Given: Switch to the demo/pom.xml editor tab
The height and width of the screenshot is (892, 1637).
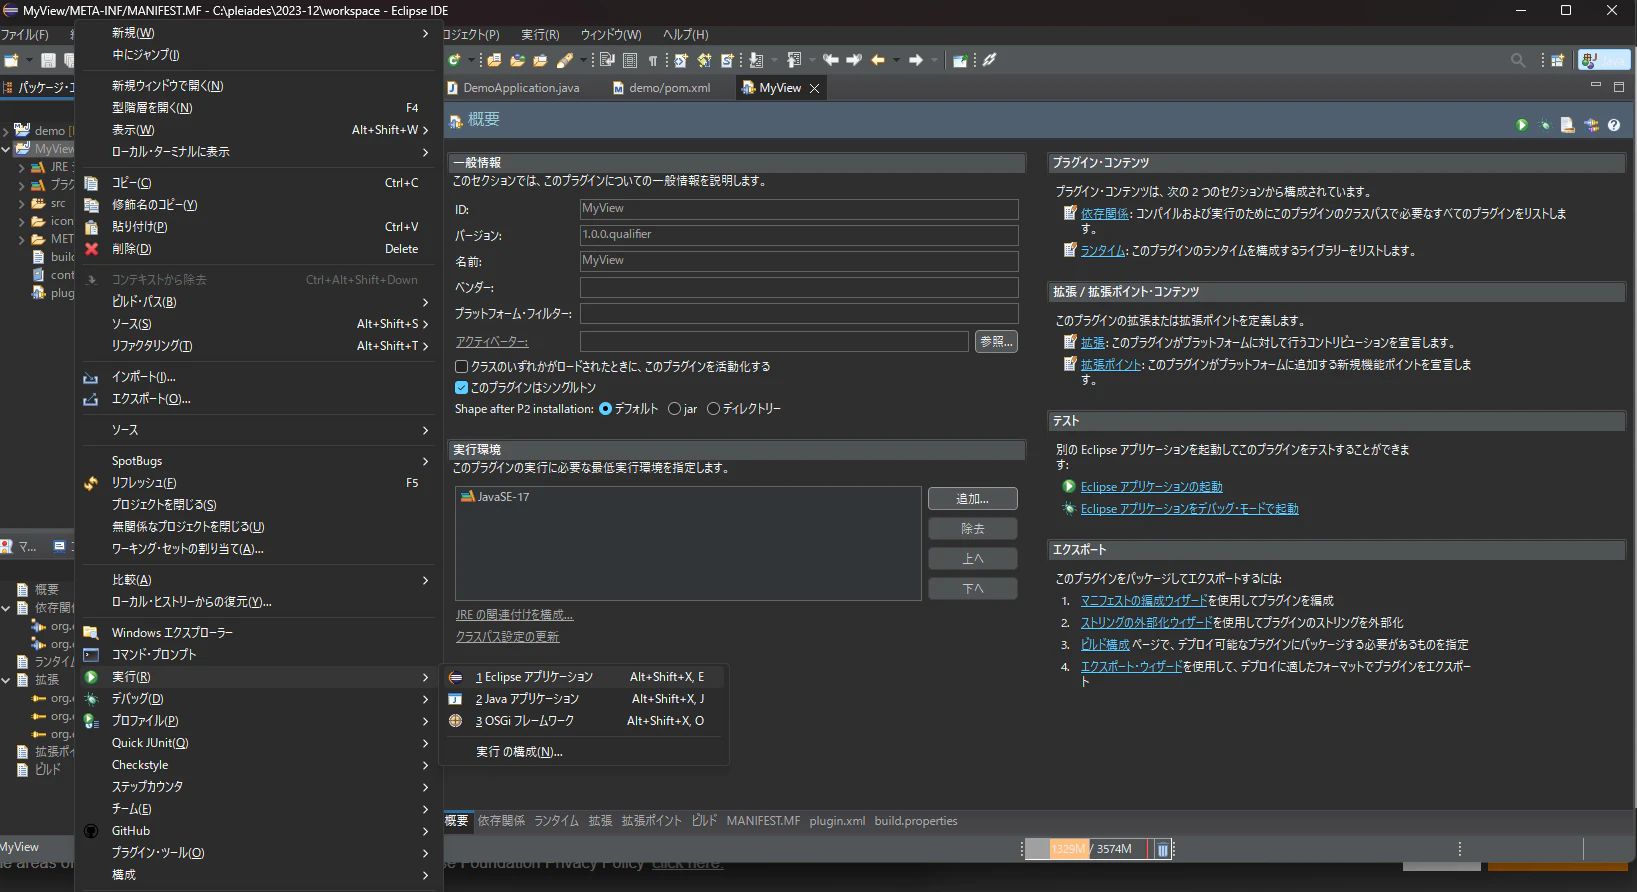Looking at the screenshot, I should click(661, 88).
